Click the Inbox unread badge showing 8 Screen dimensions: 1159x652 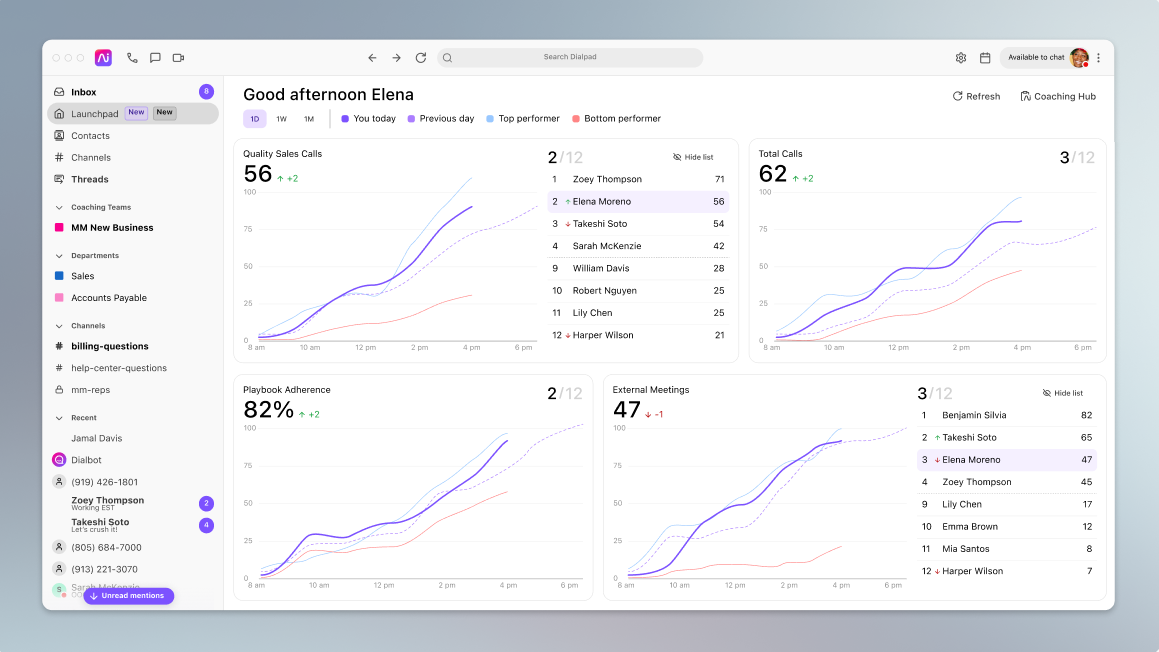206,92
